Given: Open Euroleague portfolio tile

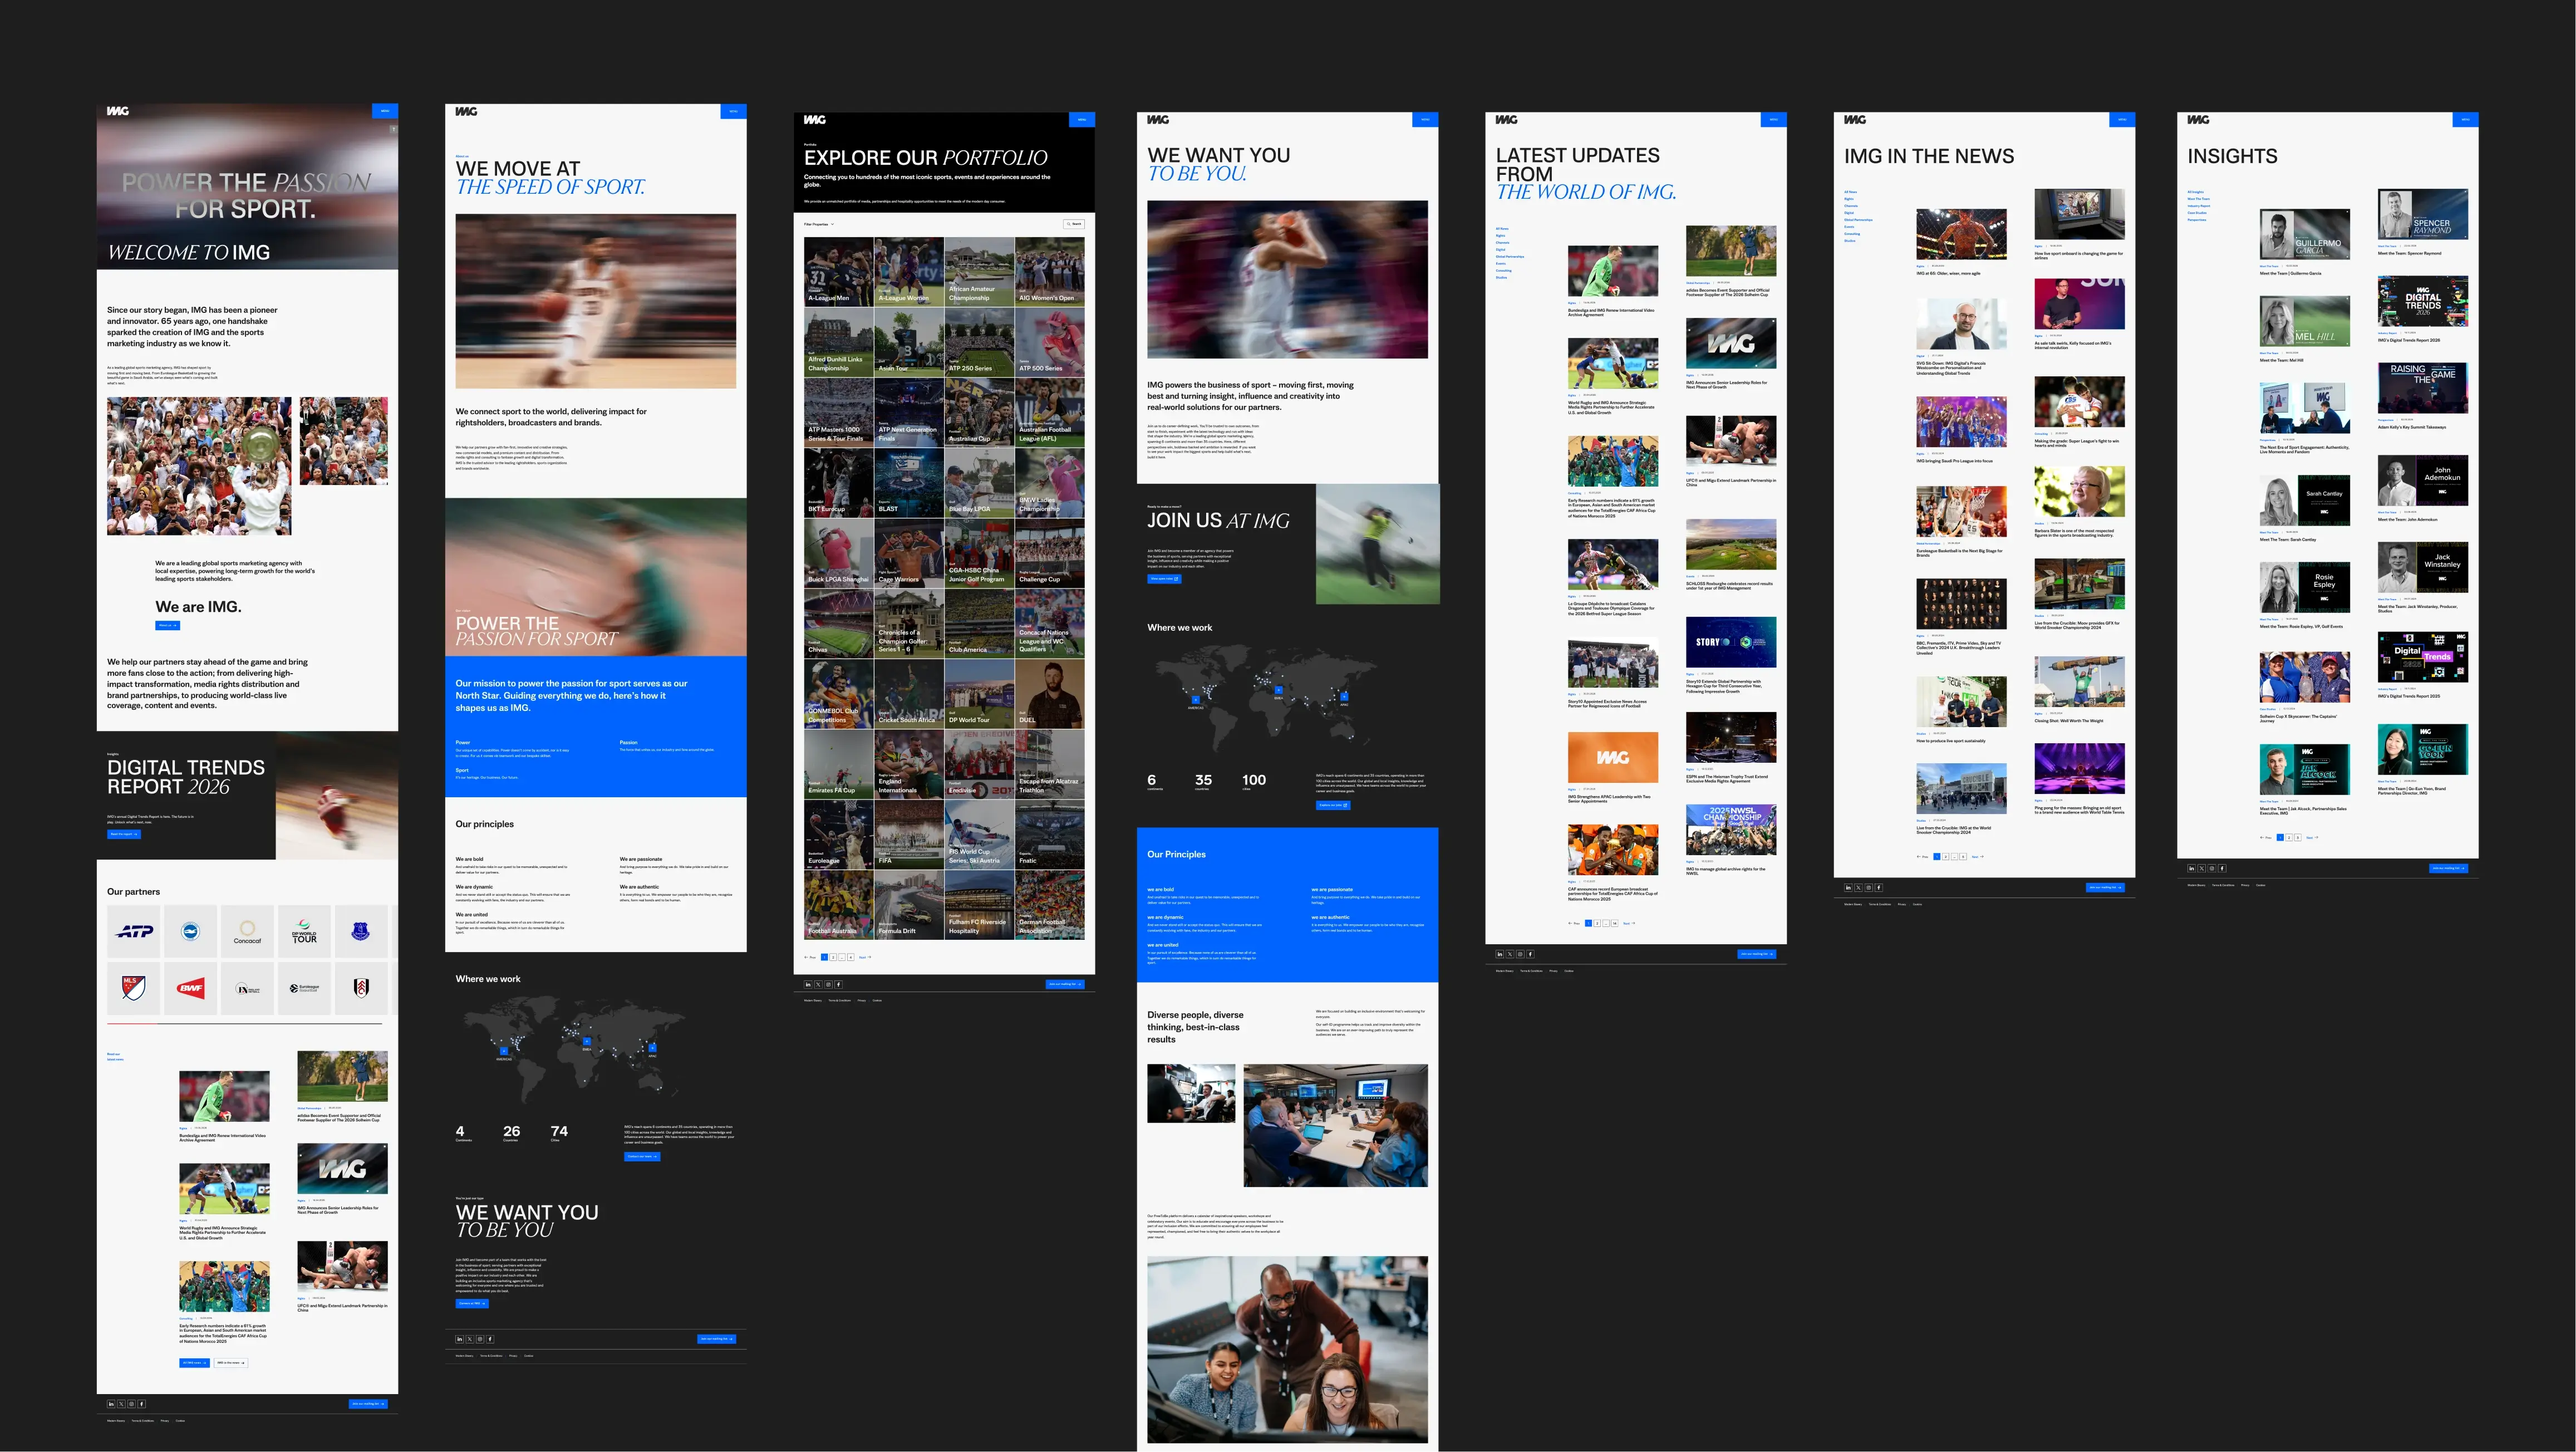Looking at the screenshot, I should click(x=839, y=834).
